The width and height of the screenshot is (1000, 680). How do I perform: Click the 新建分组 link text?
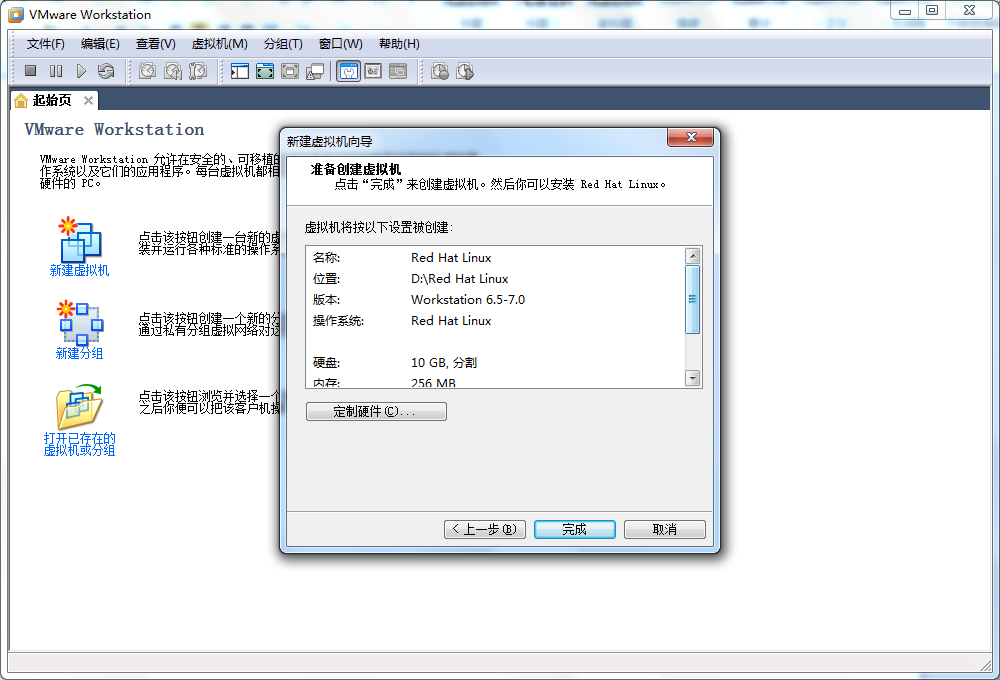(x=79, y=353)
